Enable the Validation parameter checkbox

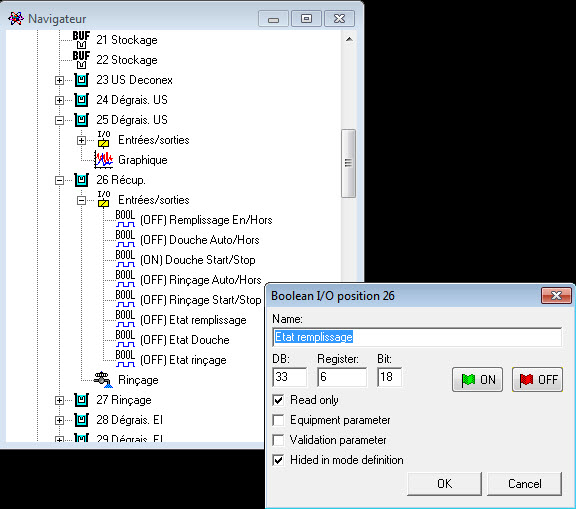click(x=278, y=440)
